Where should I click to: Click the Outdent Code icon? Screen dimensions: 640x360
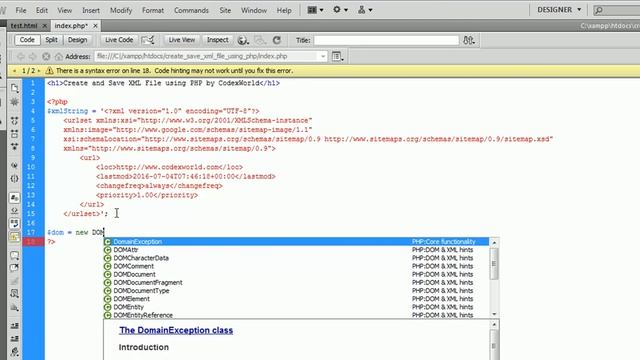point(15,338)
